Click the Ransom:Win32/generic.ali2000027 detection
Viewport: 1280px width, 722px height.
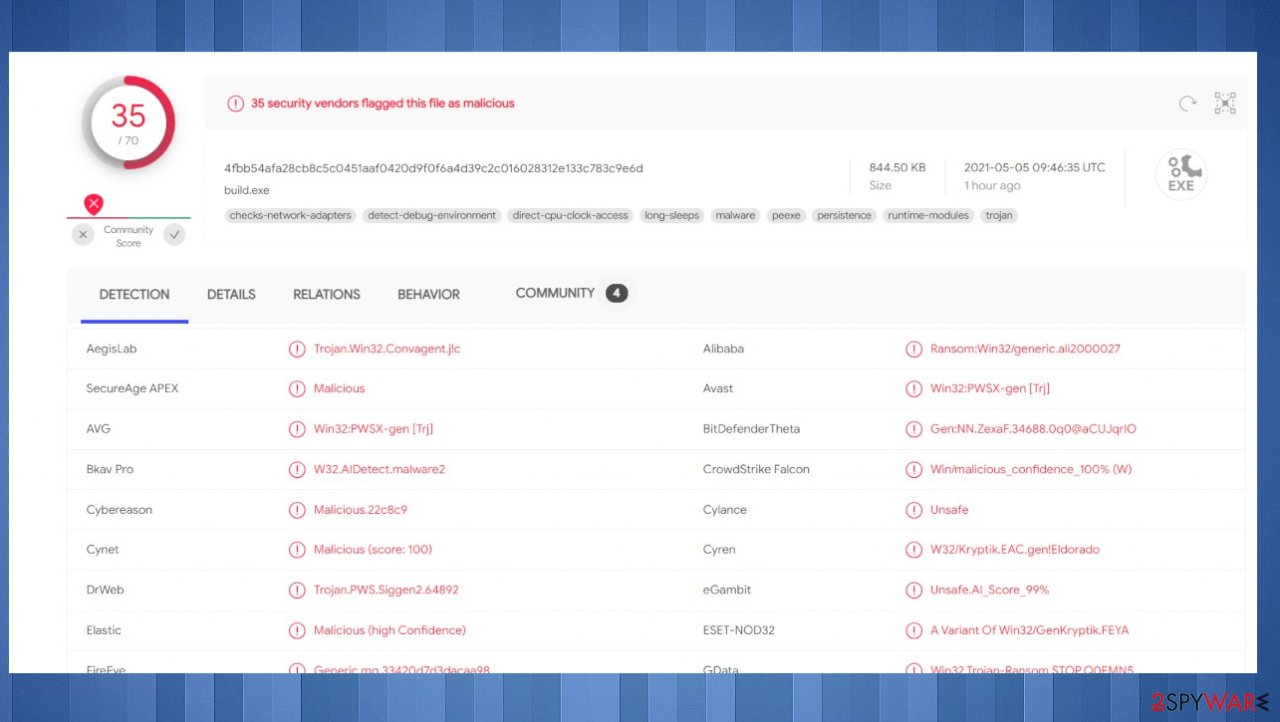tap(1025, 349)
